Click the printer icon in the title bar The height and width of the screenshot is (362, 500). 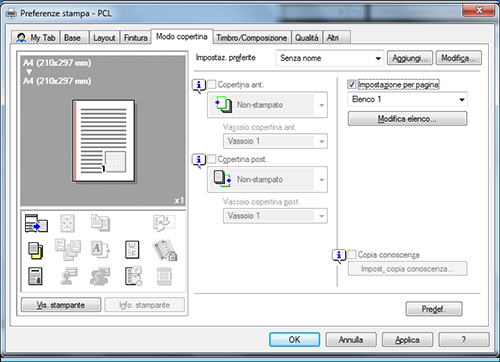11,14
